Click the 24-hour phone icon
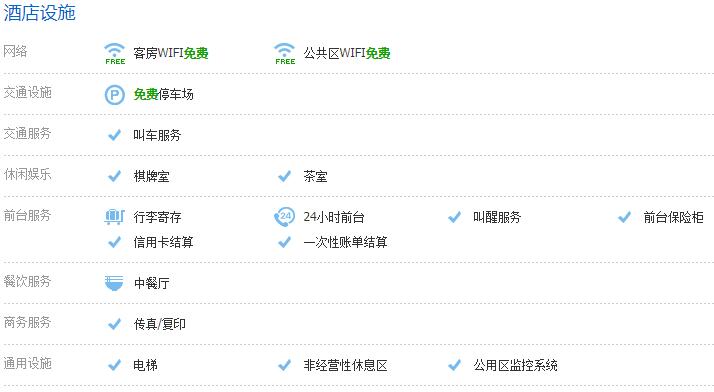The width and height of the screenshot is (714, 392). pos(285,217)
